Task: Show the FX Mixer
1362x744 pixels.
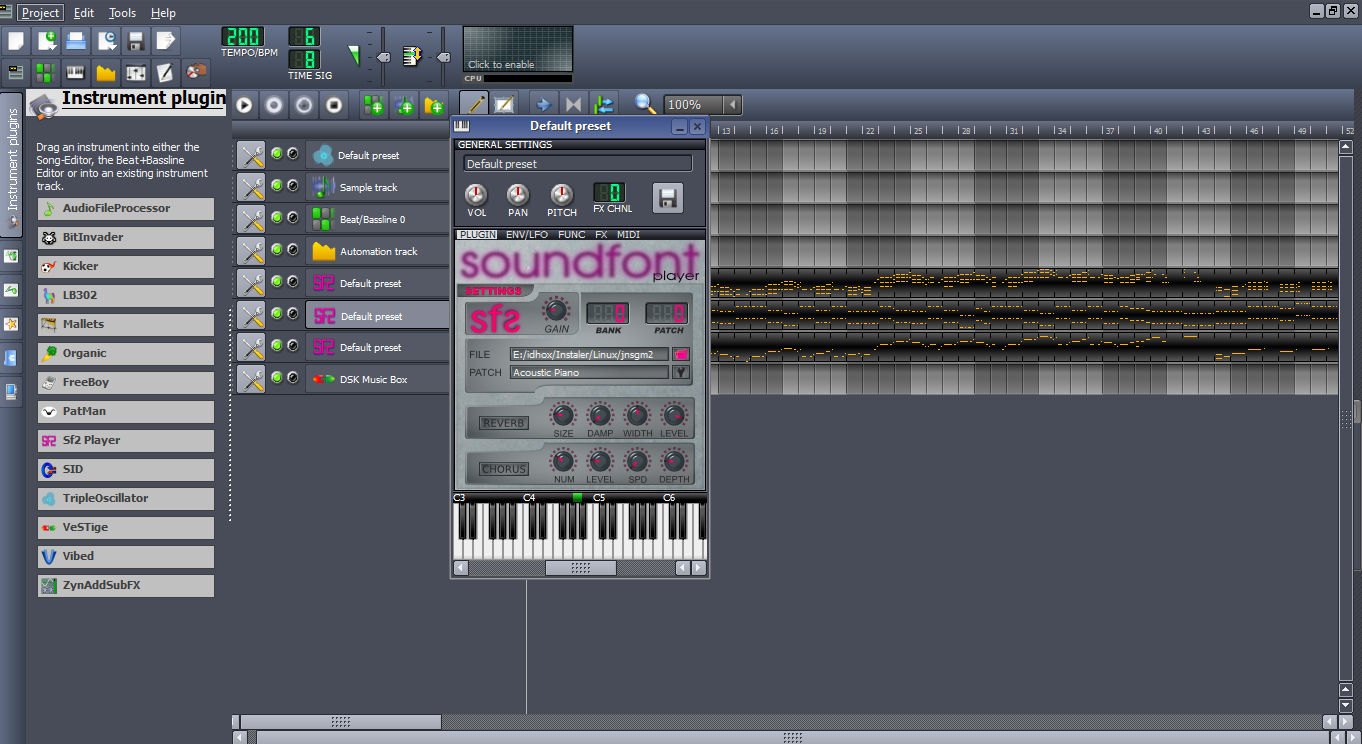Action: point(136,72)
